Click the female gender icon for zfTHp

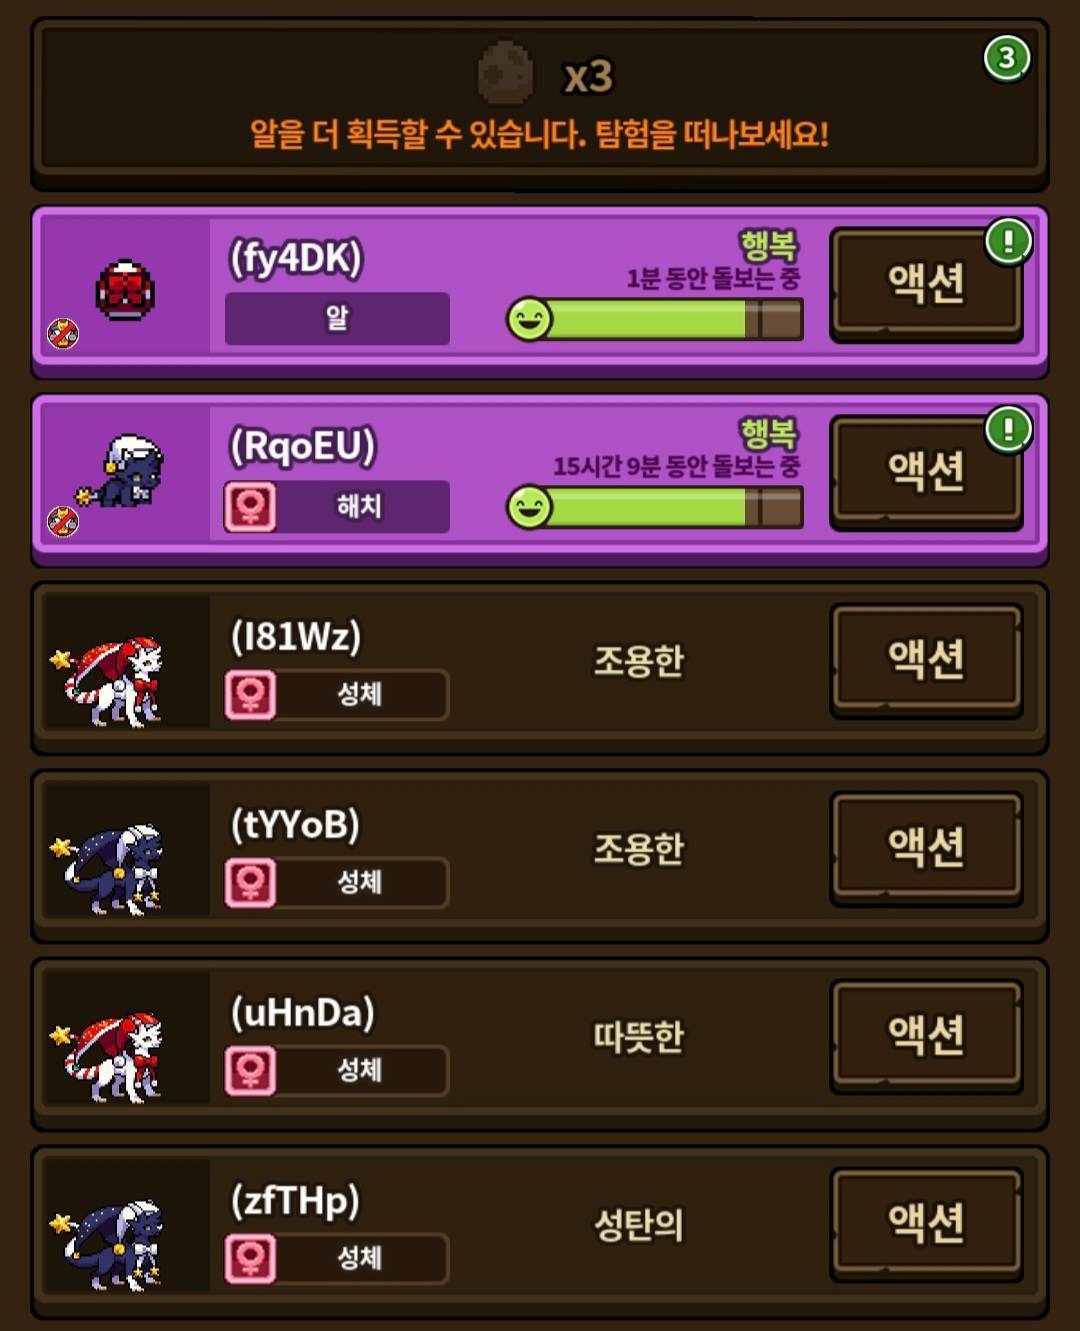[250, 1258]
